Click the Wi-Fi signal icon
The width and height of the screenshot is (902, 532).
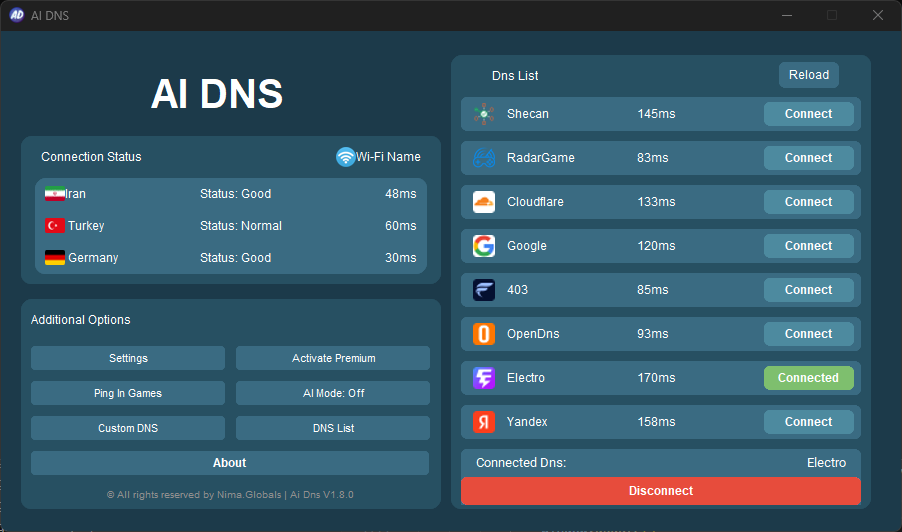(x=345, y=157)
